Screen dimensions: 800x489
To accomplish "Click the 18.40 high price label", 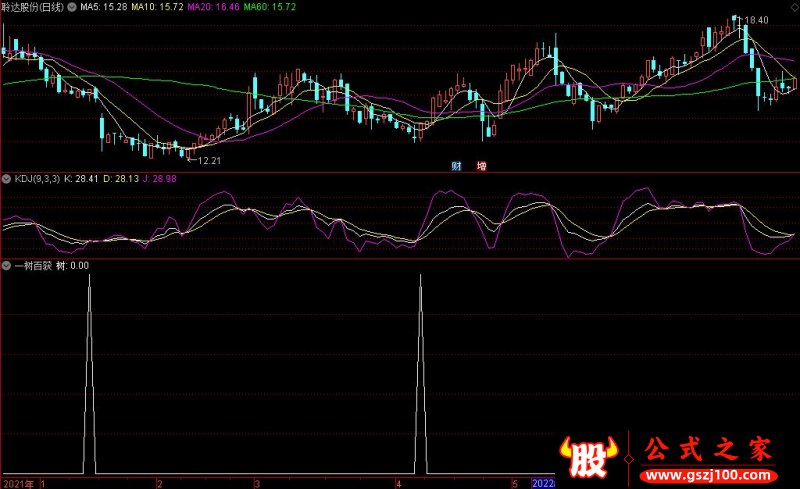I will coord(757,20).
